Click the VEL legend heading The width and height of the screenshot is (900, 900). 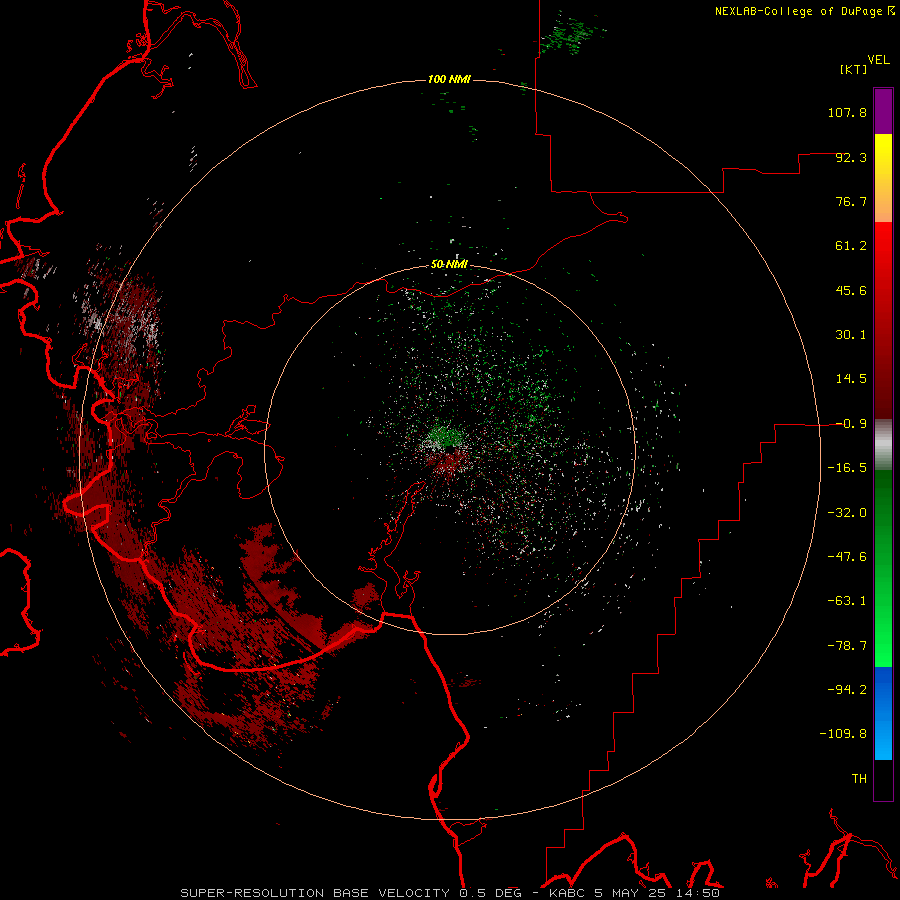(878, 59)
